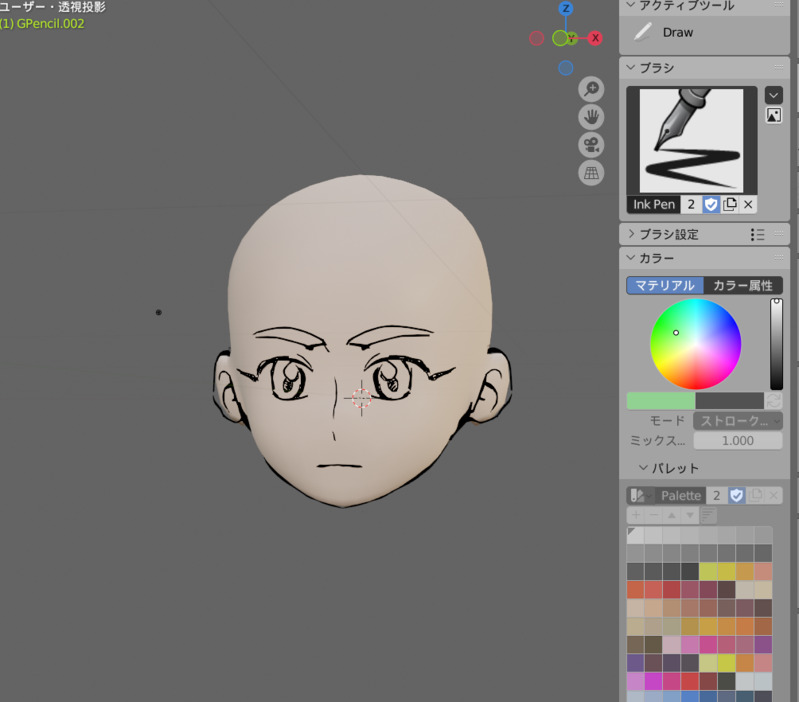Click the 3D cursor on the face
Image resolution: width=799 pixels, height=702 pixels.
click(x=361, y=398)
